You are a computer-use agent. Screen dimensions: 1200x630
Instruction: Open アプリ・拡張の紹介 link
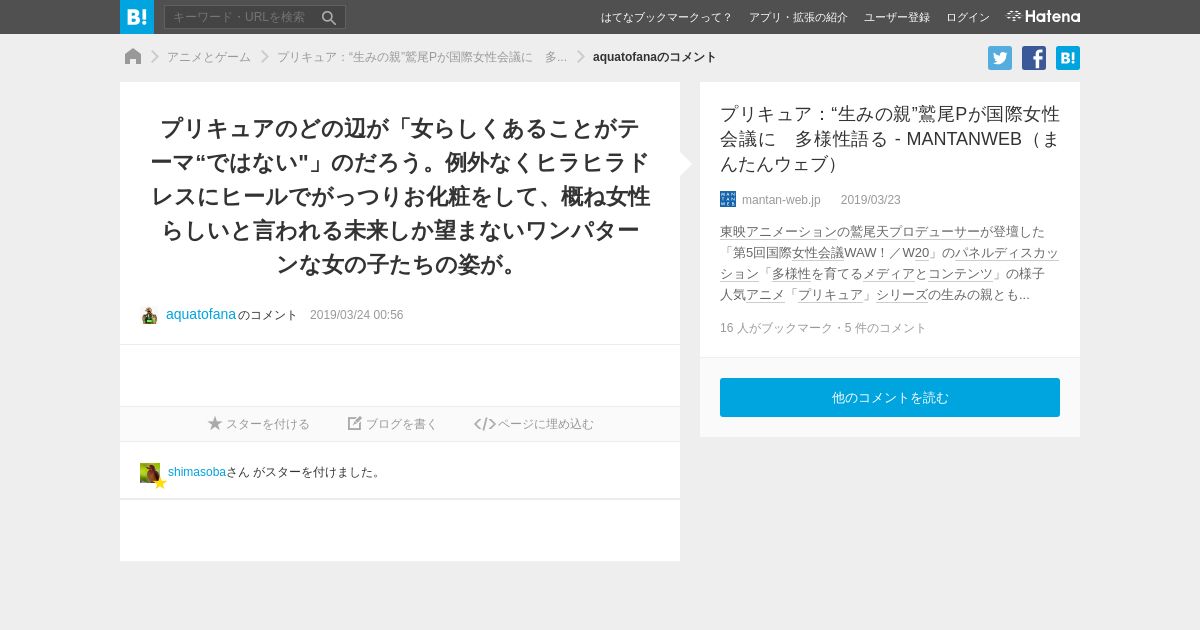798,17
